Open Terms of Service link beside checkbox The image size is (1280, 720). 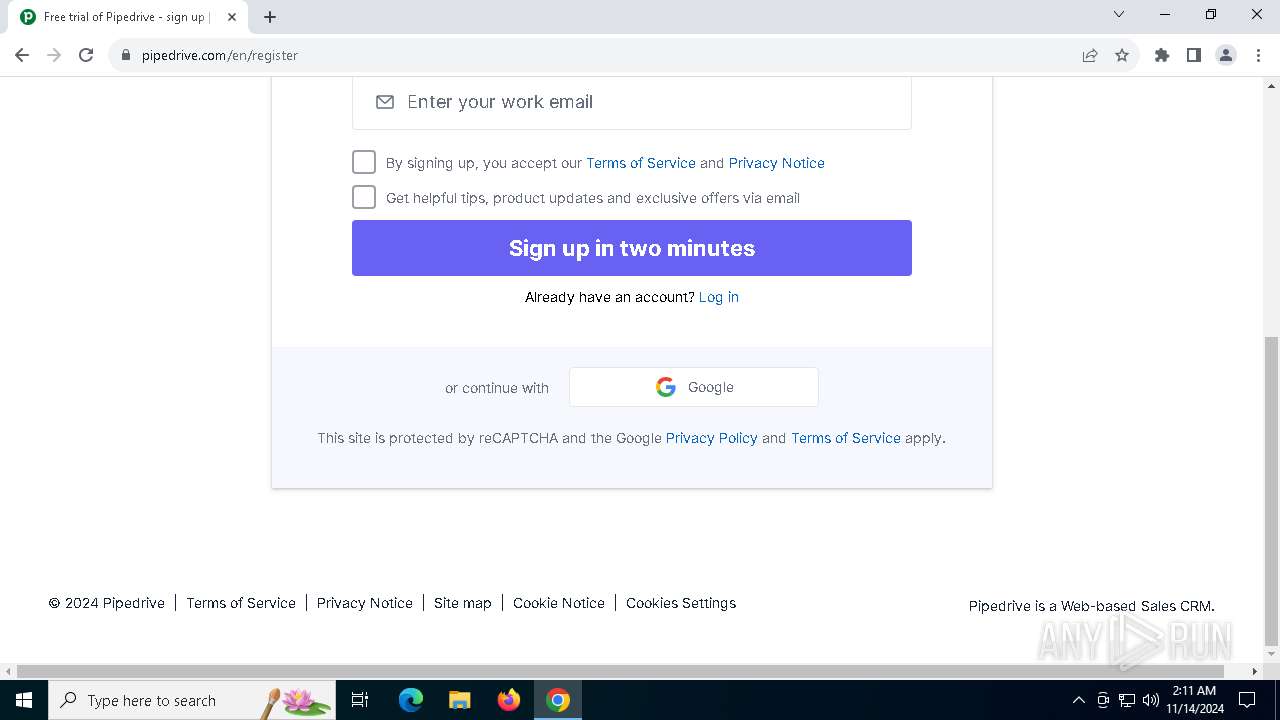tap(641, 163)
